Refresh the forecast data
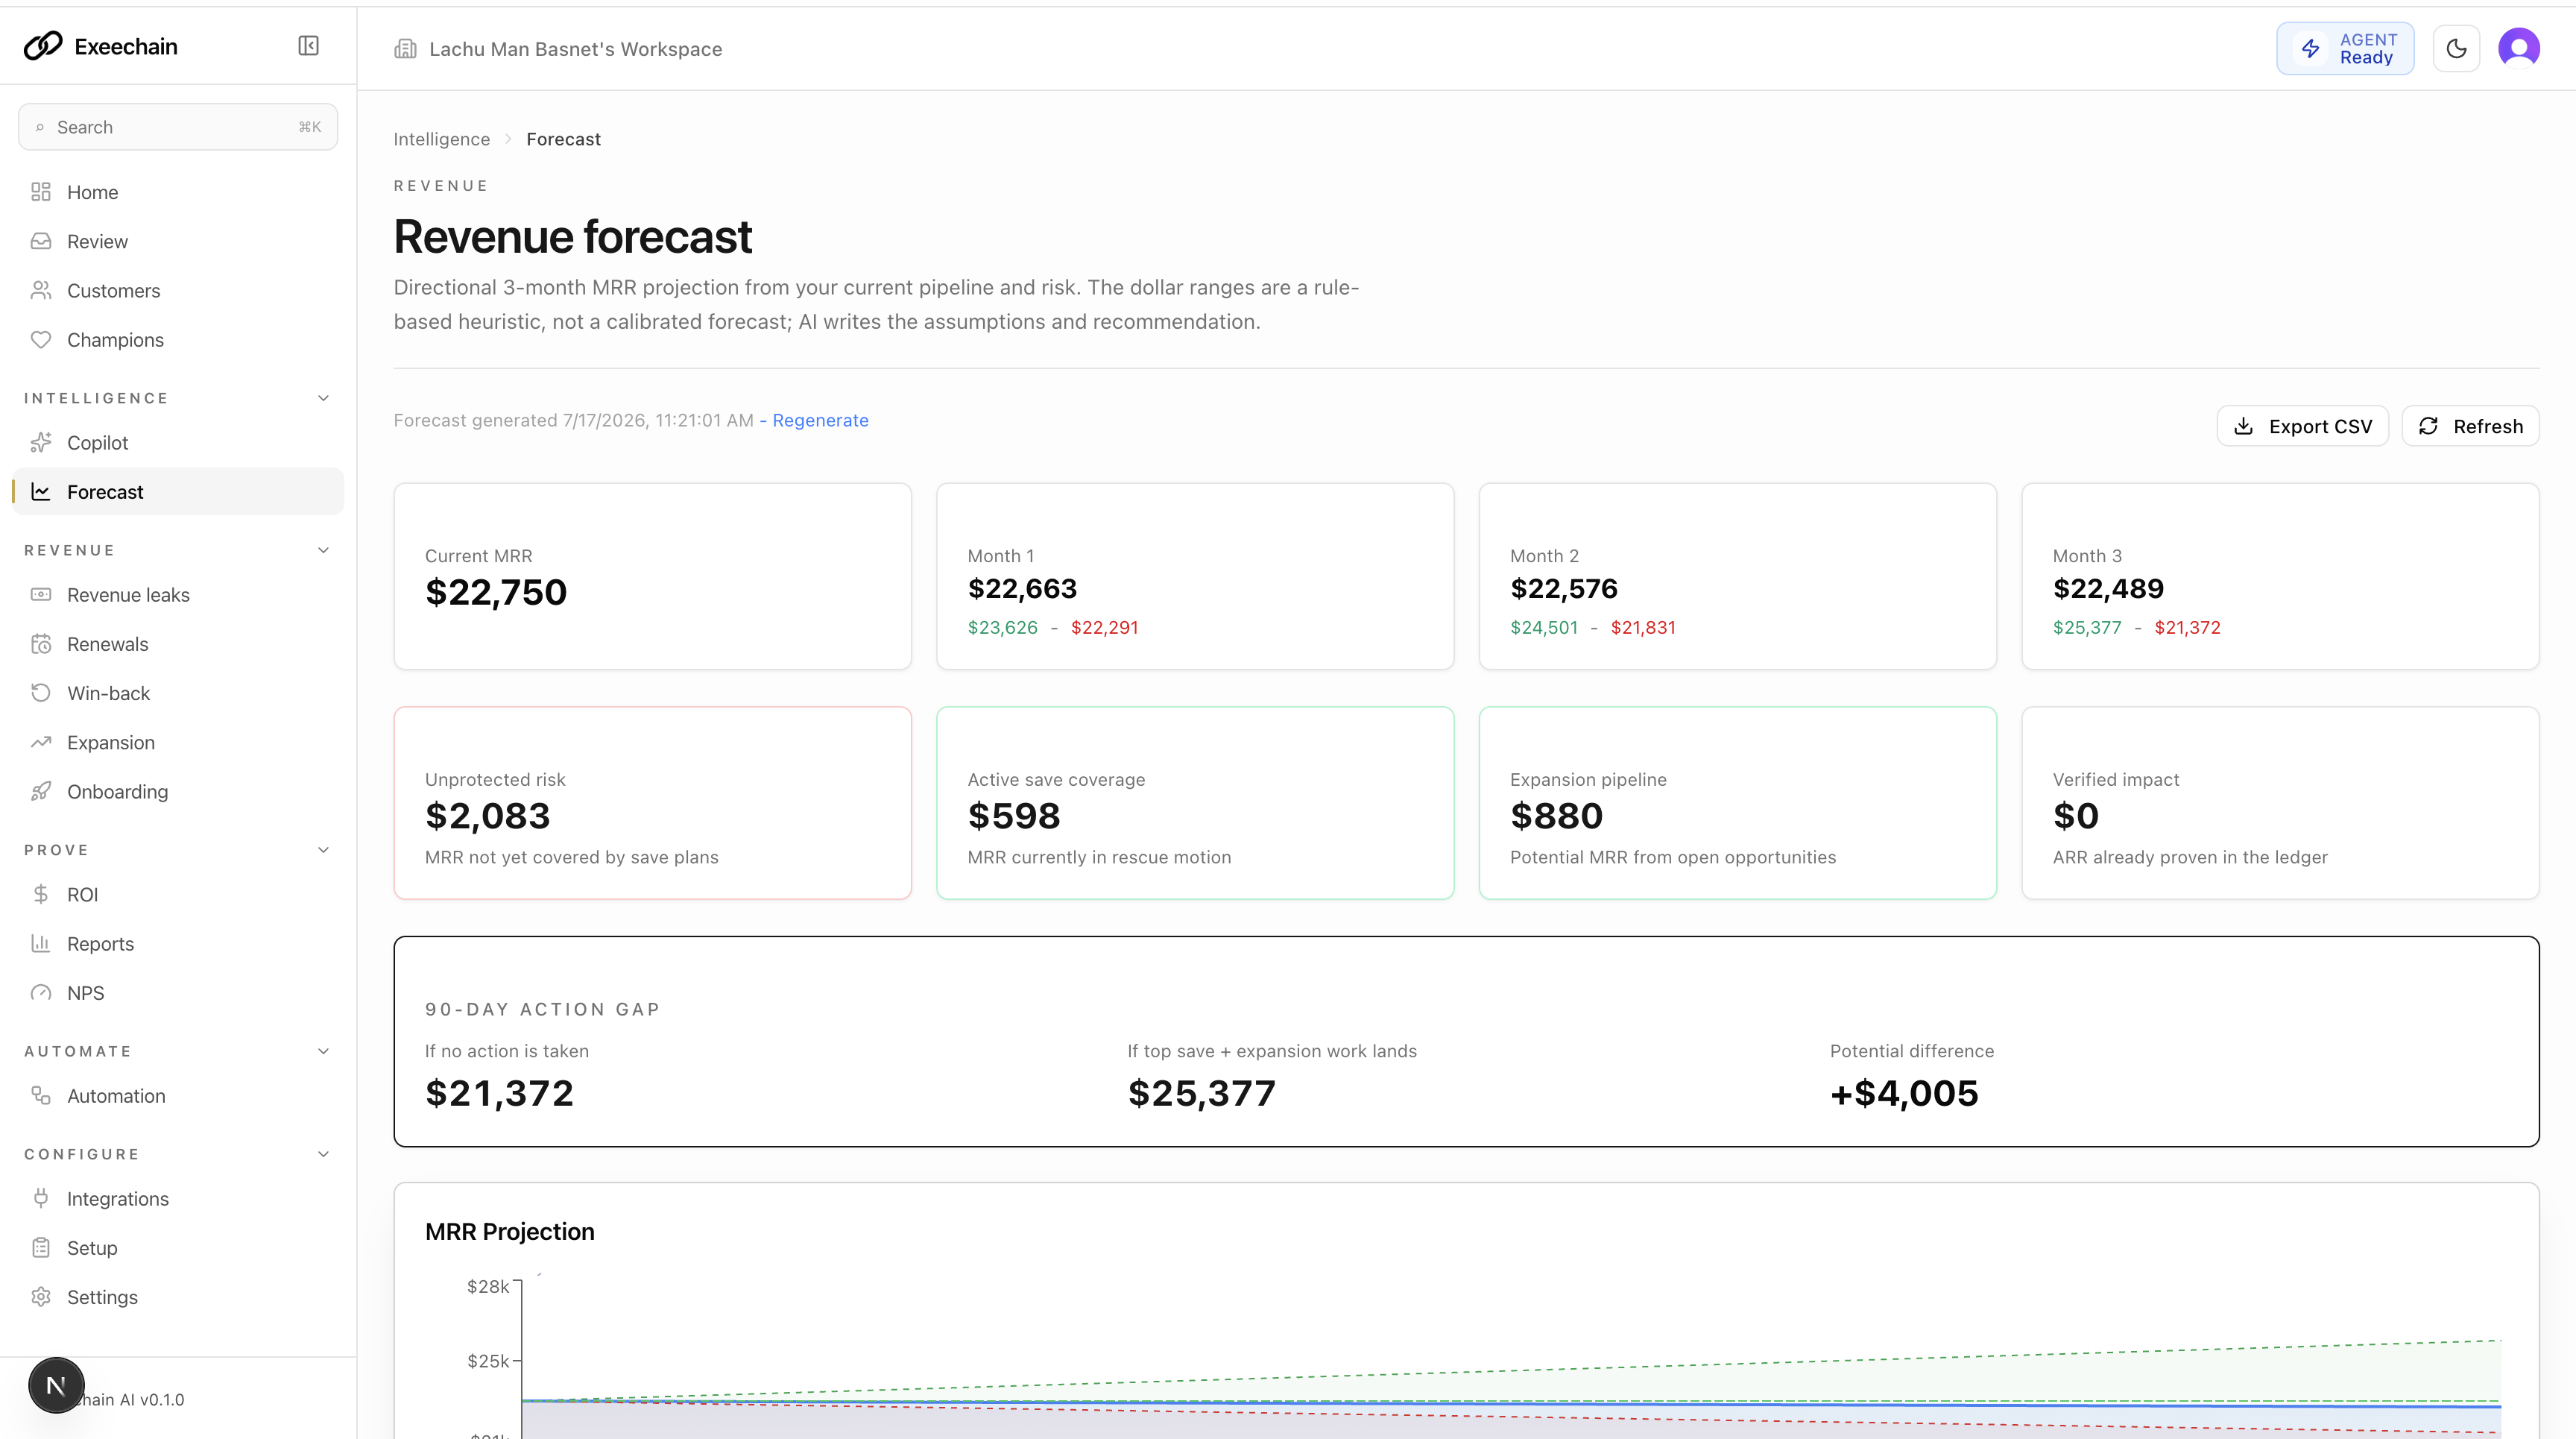The height and width of the screenshot is (1439, 2576). [2470, 426]
